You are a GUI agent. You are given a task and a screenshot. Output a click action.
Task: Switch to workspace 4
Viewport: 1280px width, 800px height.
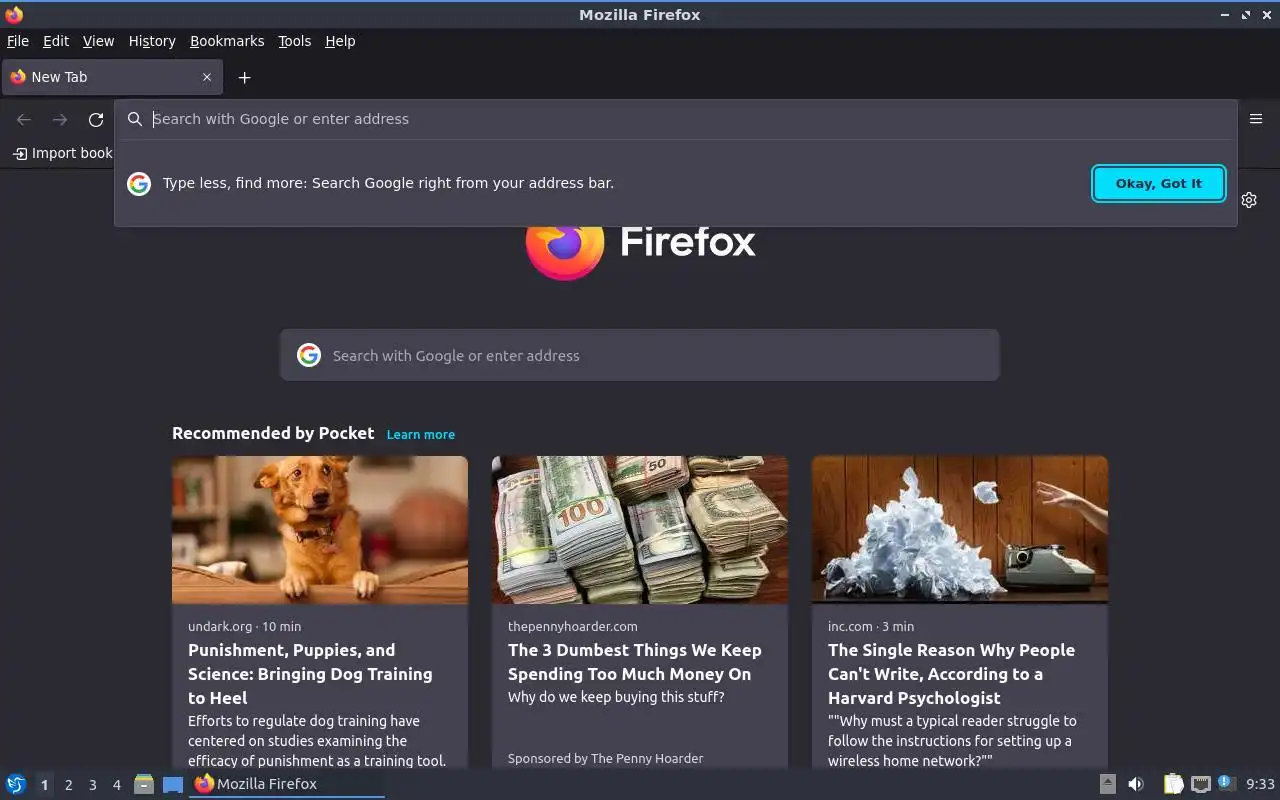[116, 785]
